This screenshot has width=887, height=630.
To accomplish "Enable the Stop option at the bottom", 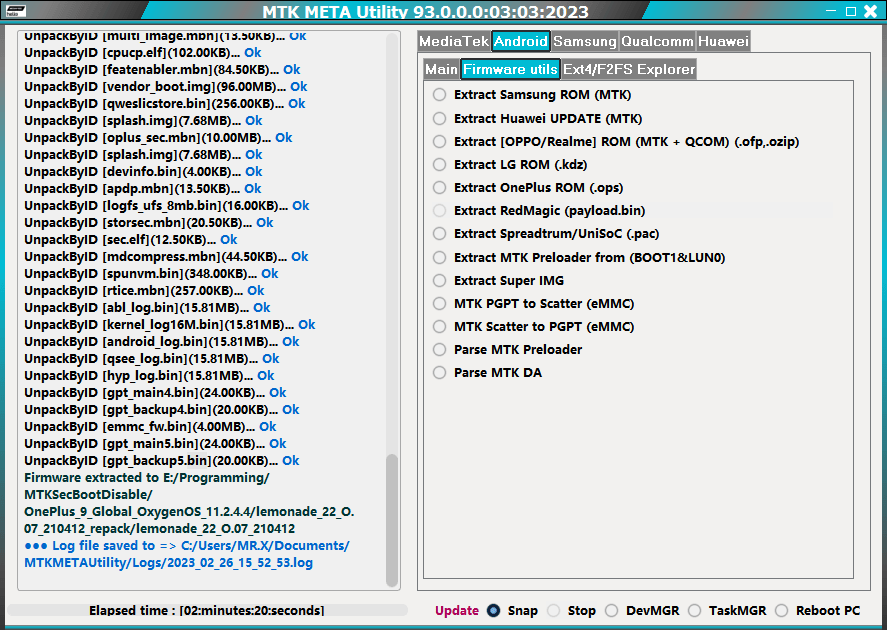I will pyautogui.click(x=553, y=610).
